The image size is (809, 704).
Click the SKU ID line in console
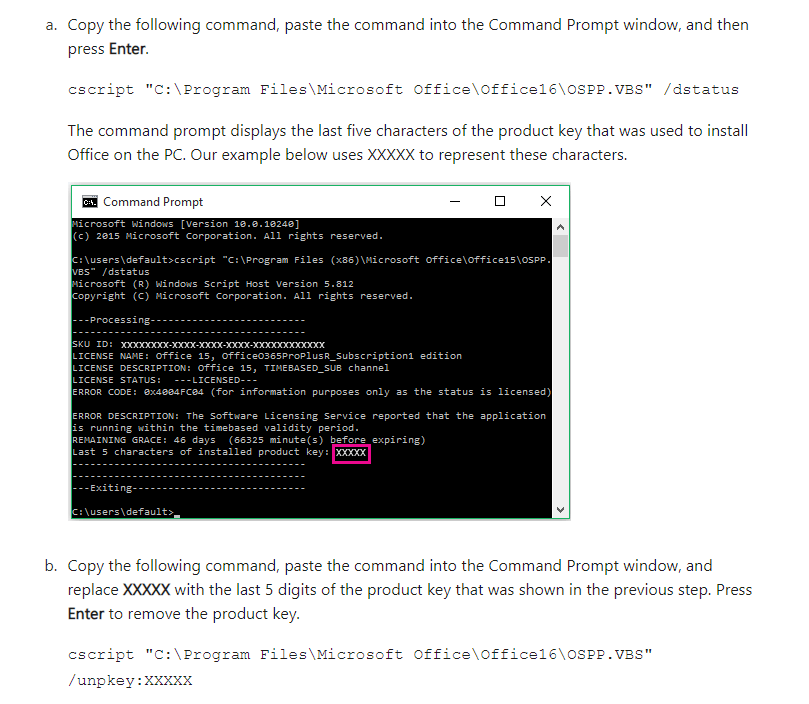pos(198,344)
